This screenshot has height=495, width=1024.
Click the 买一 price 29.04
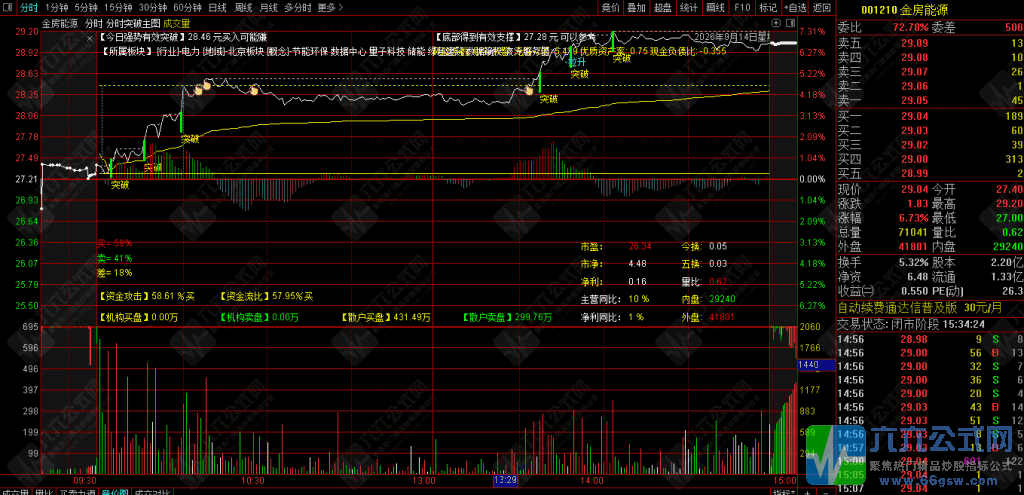click(914, 116)
